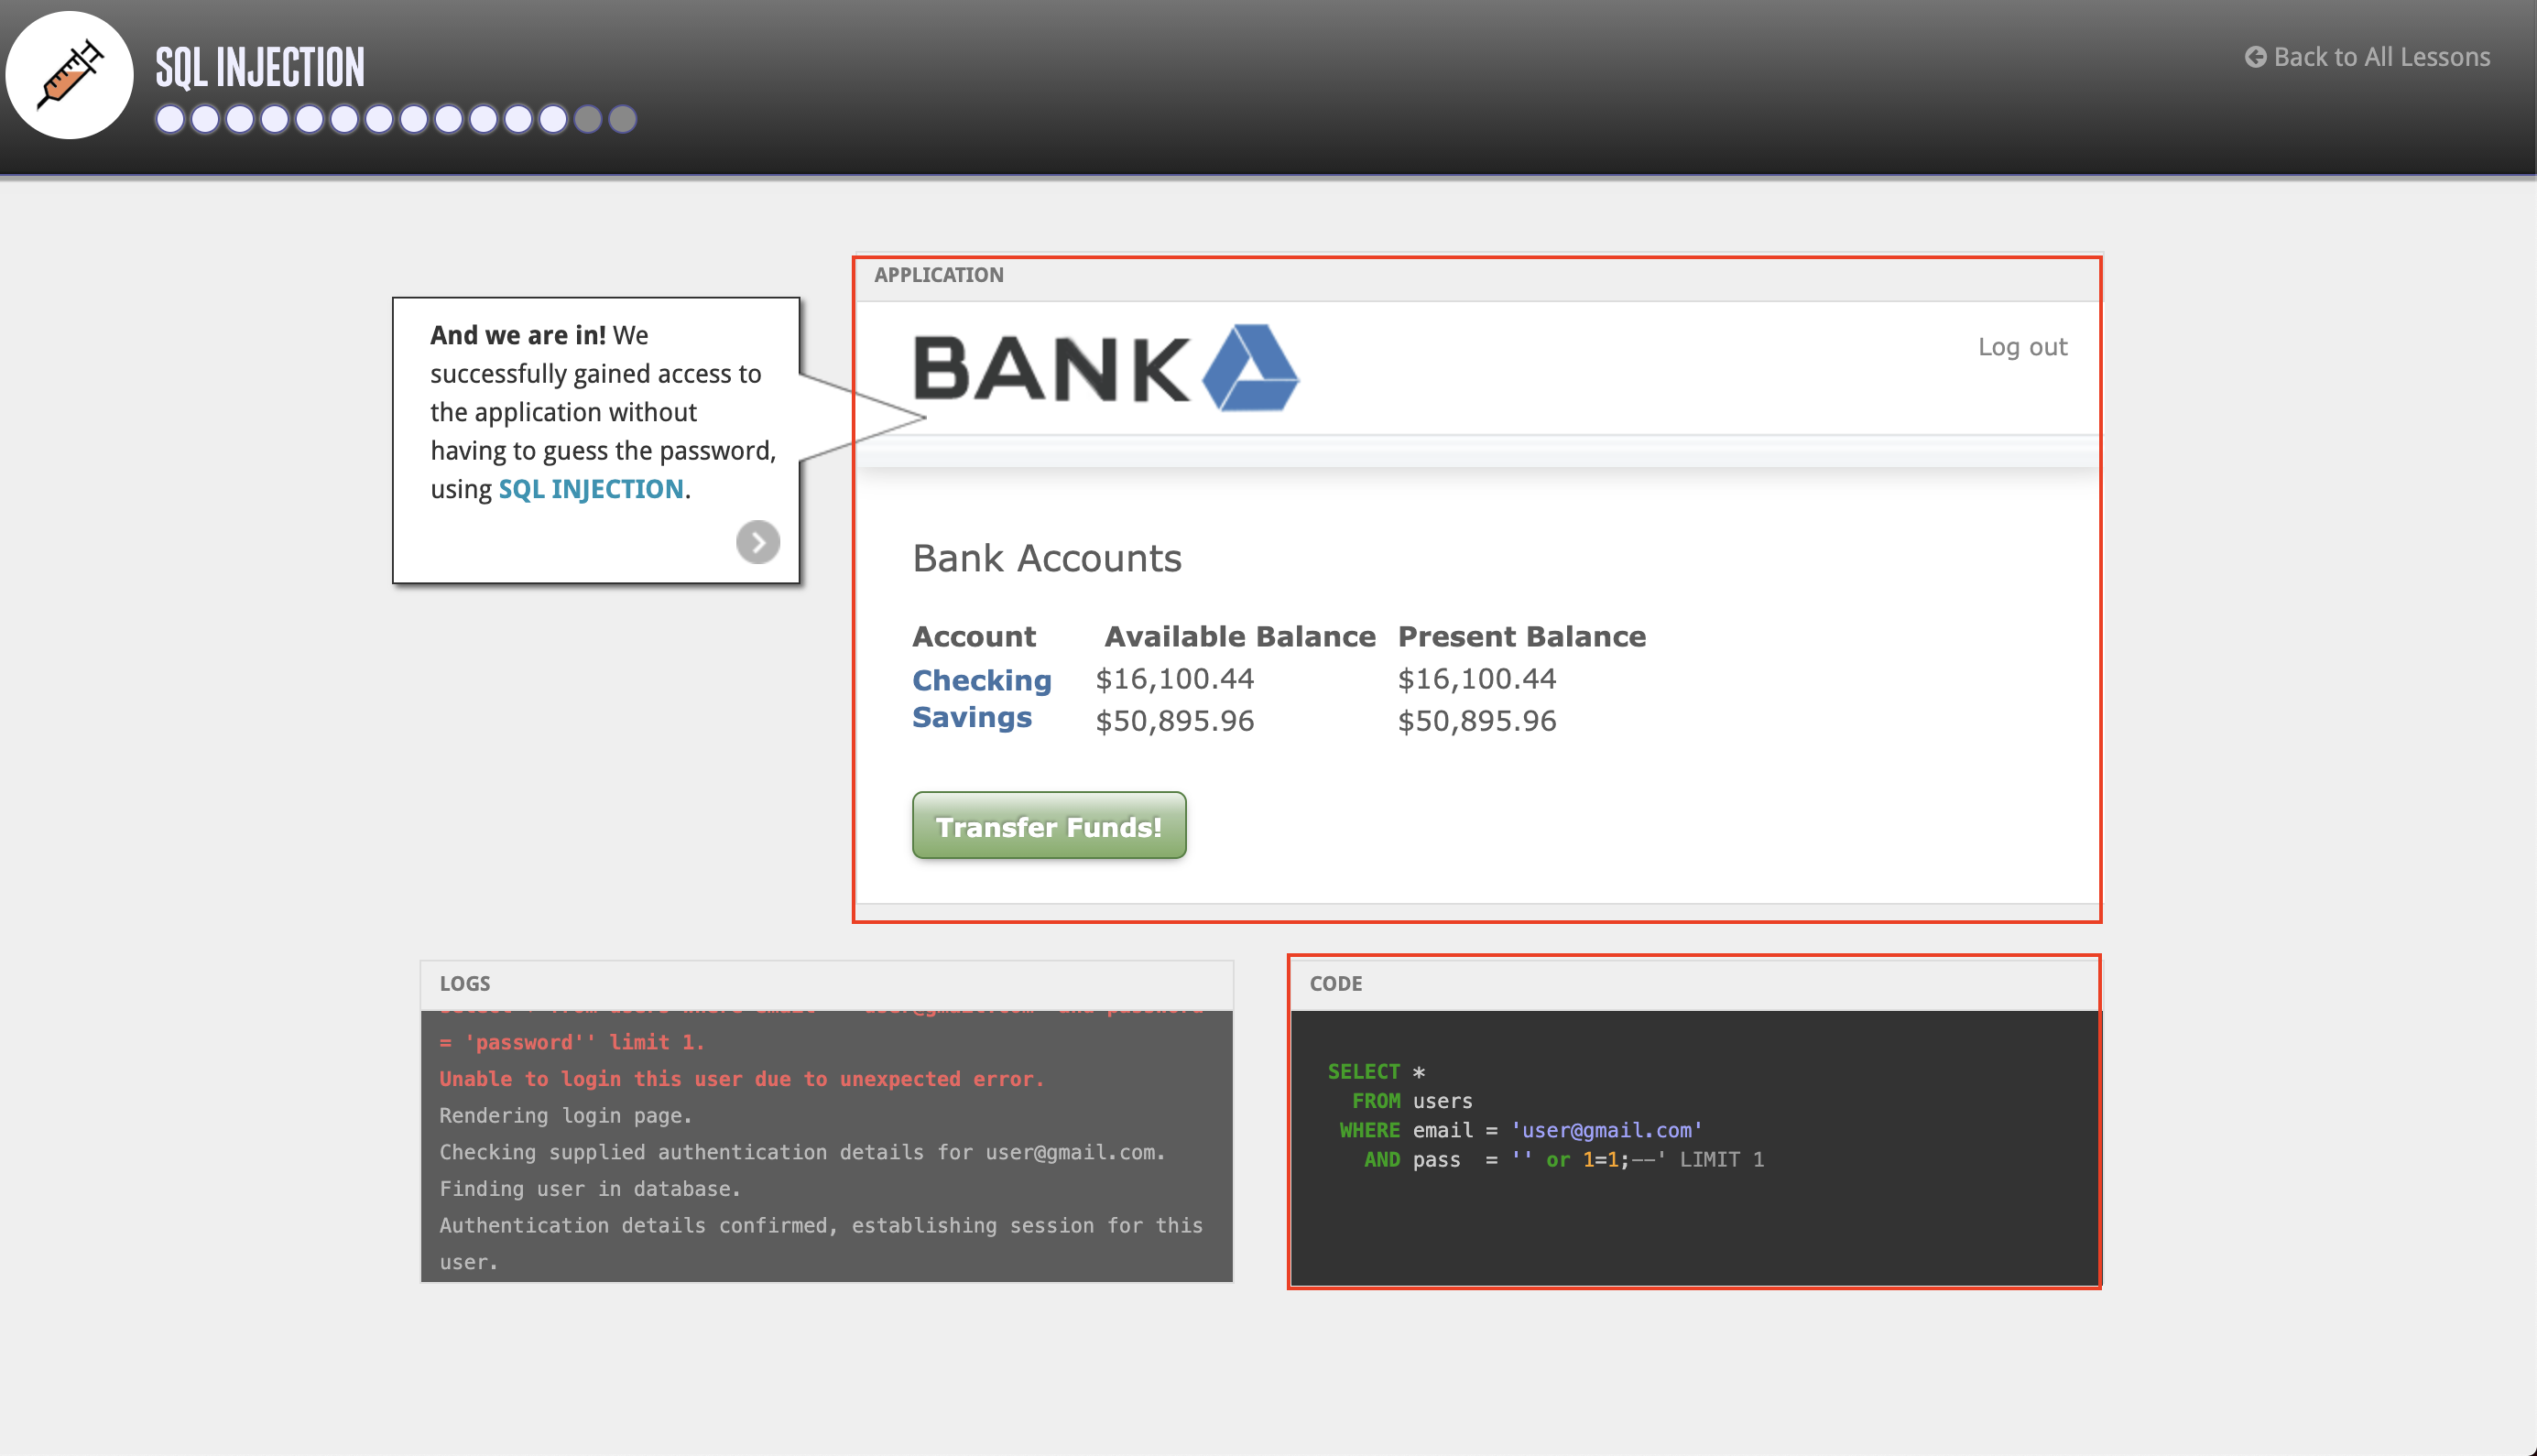Screen dimensions: 2537x1456
Task: Click the LOGS panel header
Action: [826, 984]
